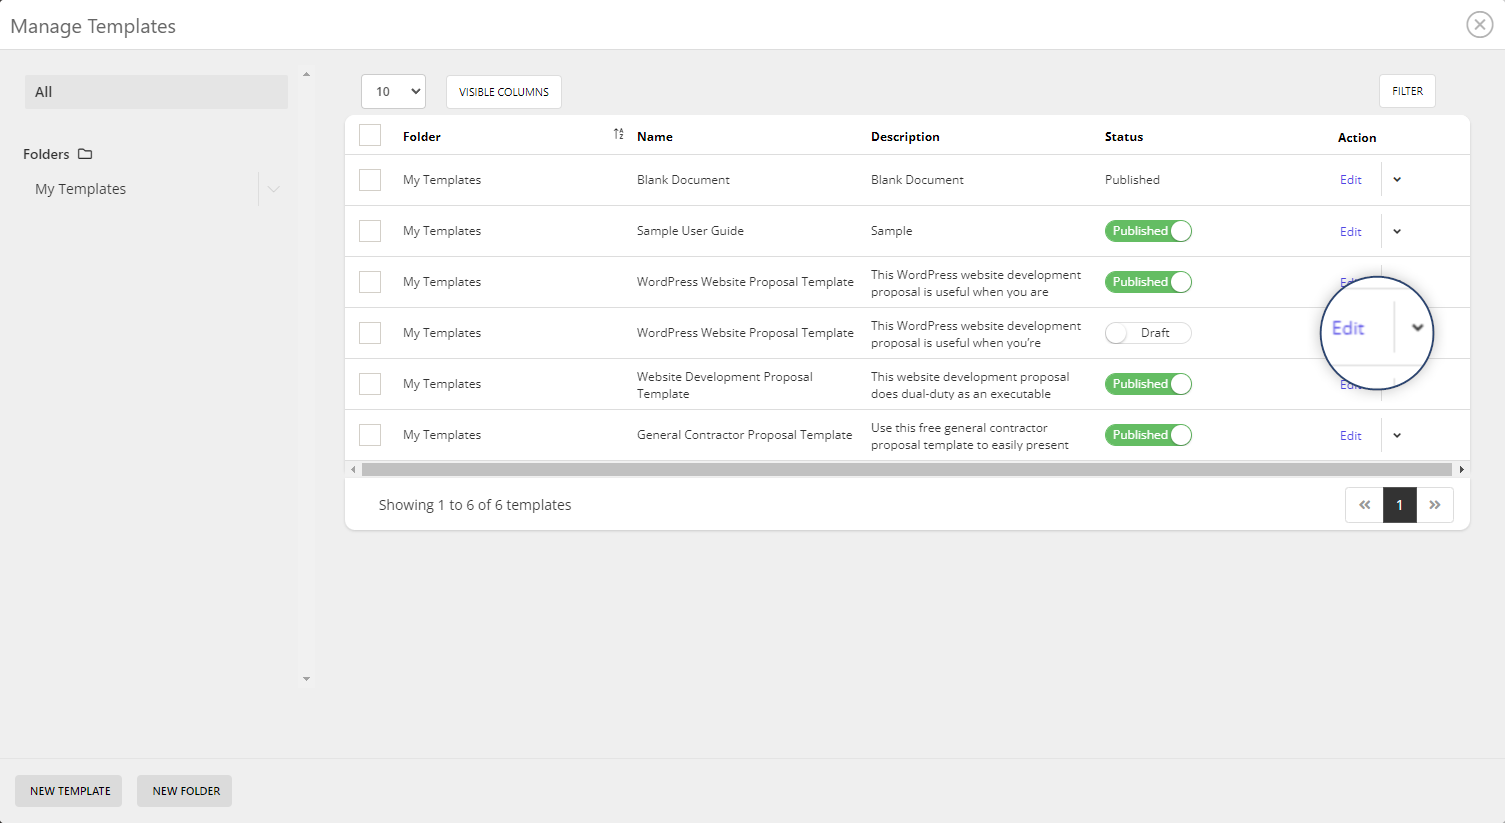The image size is (1505, 823).
Task: Select My Templates in the folders list
Action: tap(80, 188)
